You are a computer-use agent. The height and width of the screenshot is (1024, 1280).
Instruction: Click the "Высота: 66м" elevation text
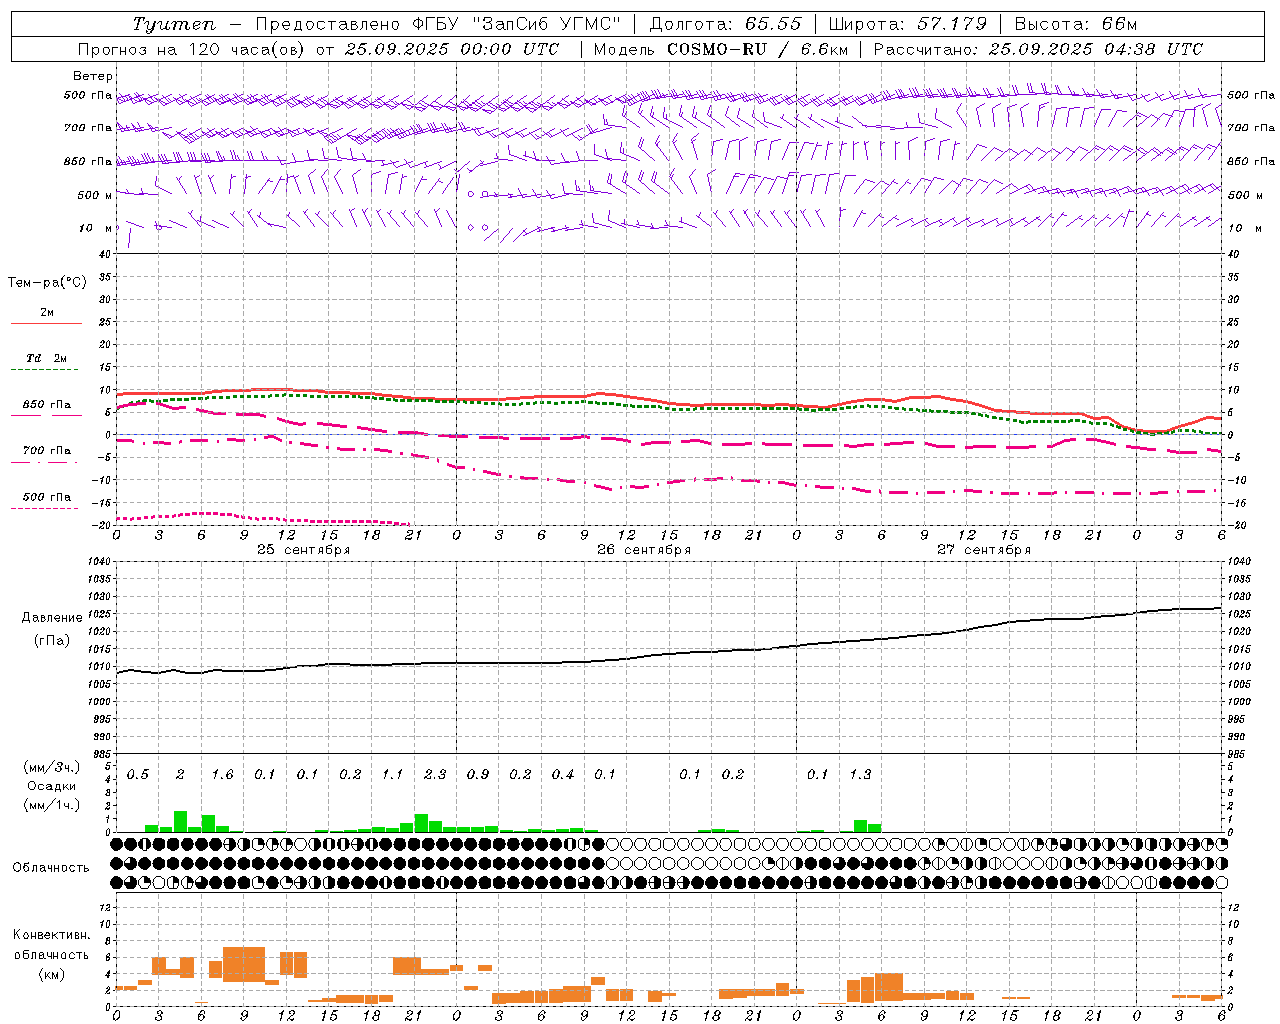pos(1076,24)
